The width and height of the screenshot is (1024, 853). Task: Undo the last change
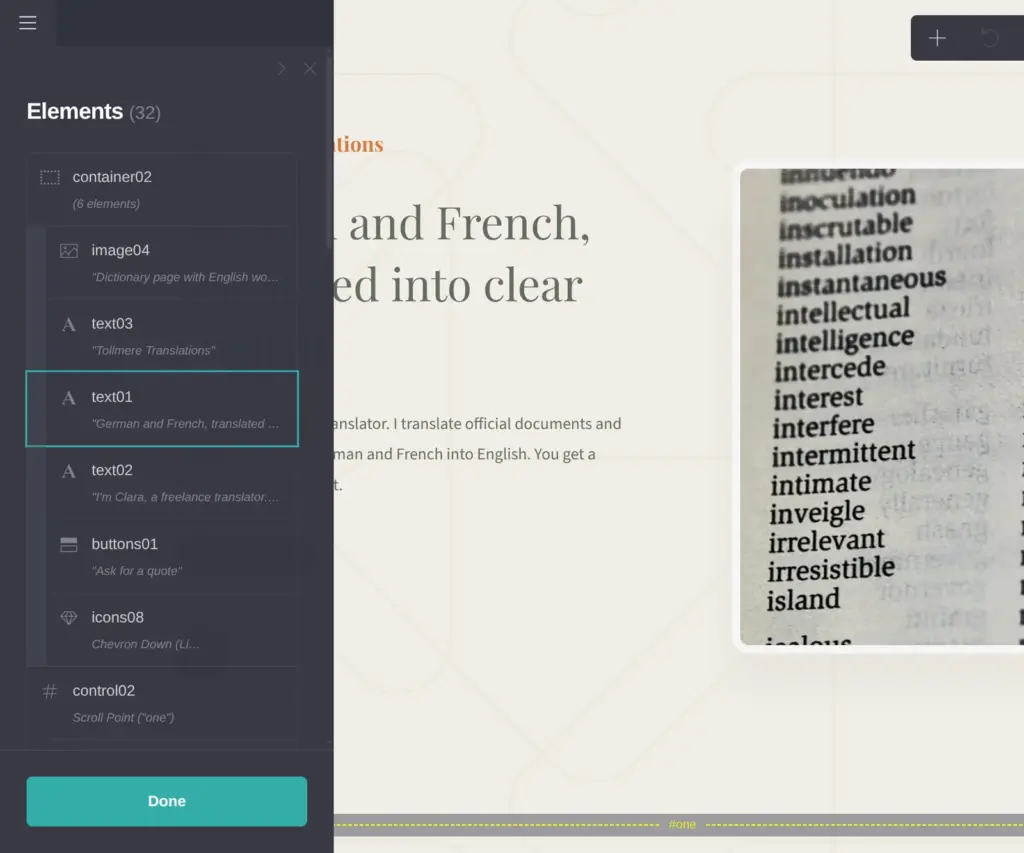tap(989, 38)
